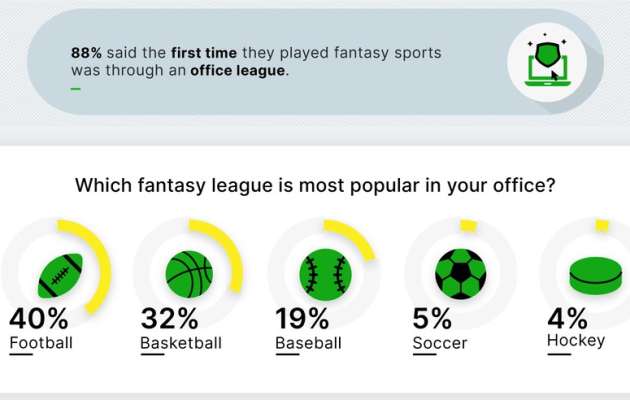Click the Baseball label
This screenshot has width=630, height=400.
(x=308, y=343)
